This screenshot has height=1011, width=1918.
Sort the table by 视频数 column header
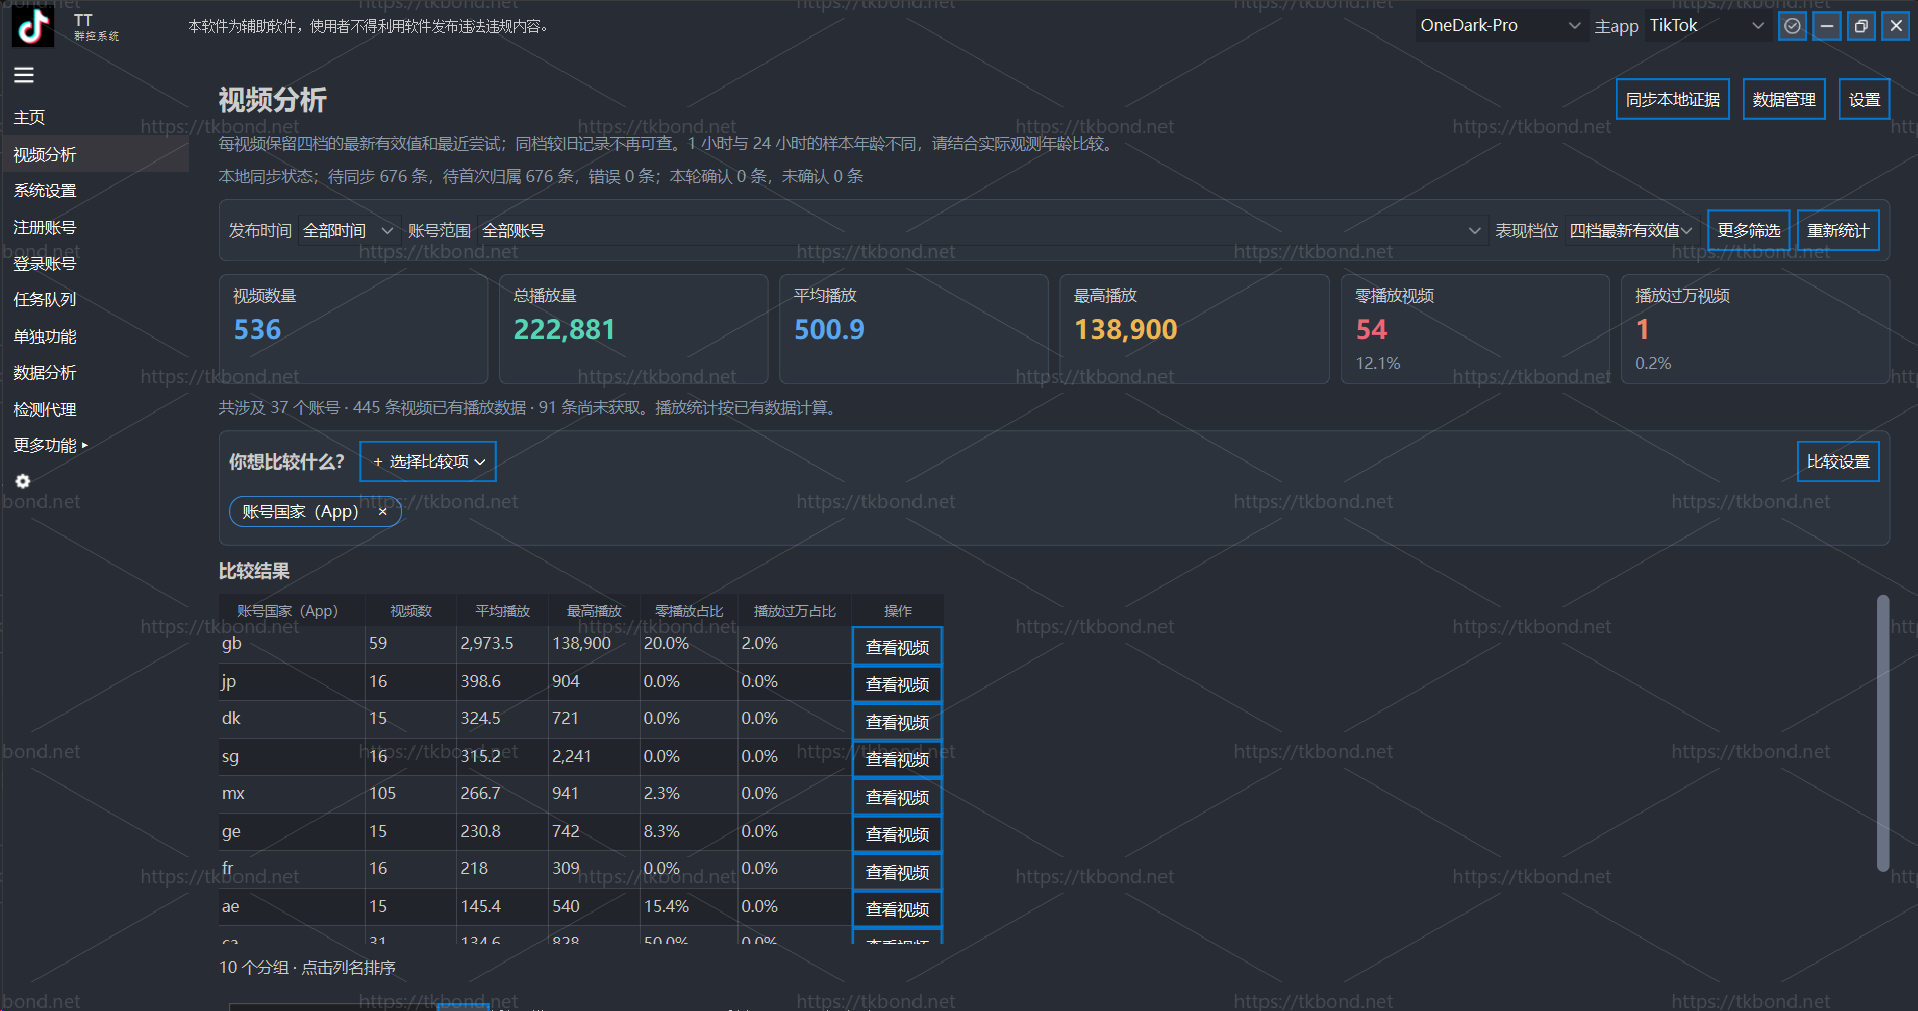point(411,611)
